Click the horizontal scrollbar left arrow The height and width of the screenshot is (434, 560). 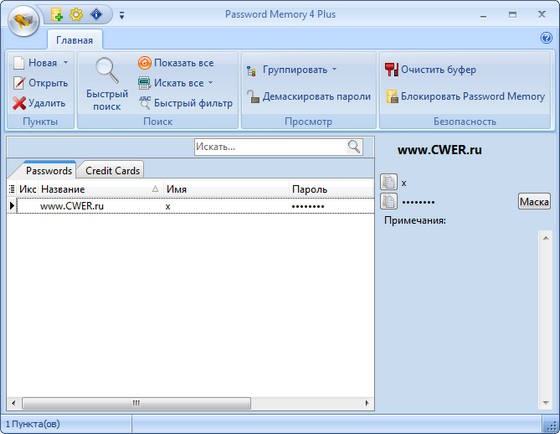click(x=13, y=403)
